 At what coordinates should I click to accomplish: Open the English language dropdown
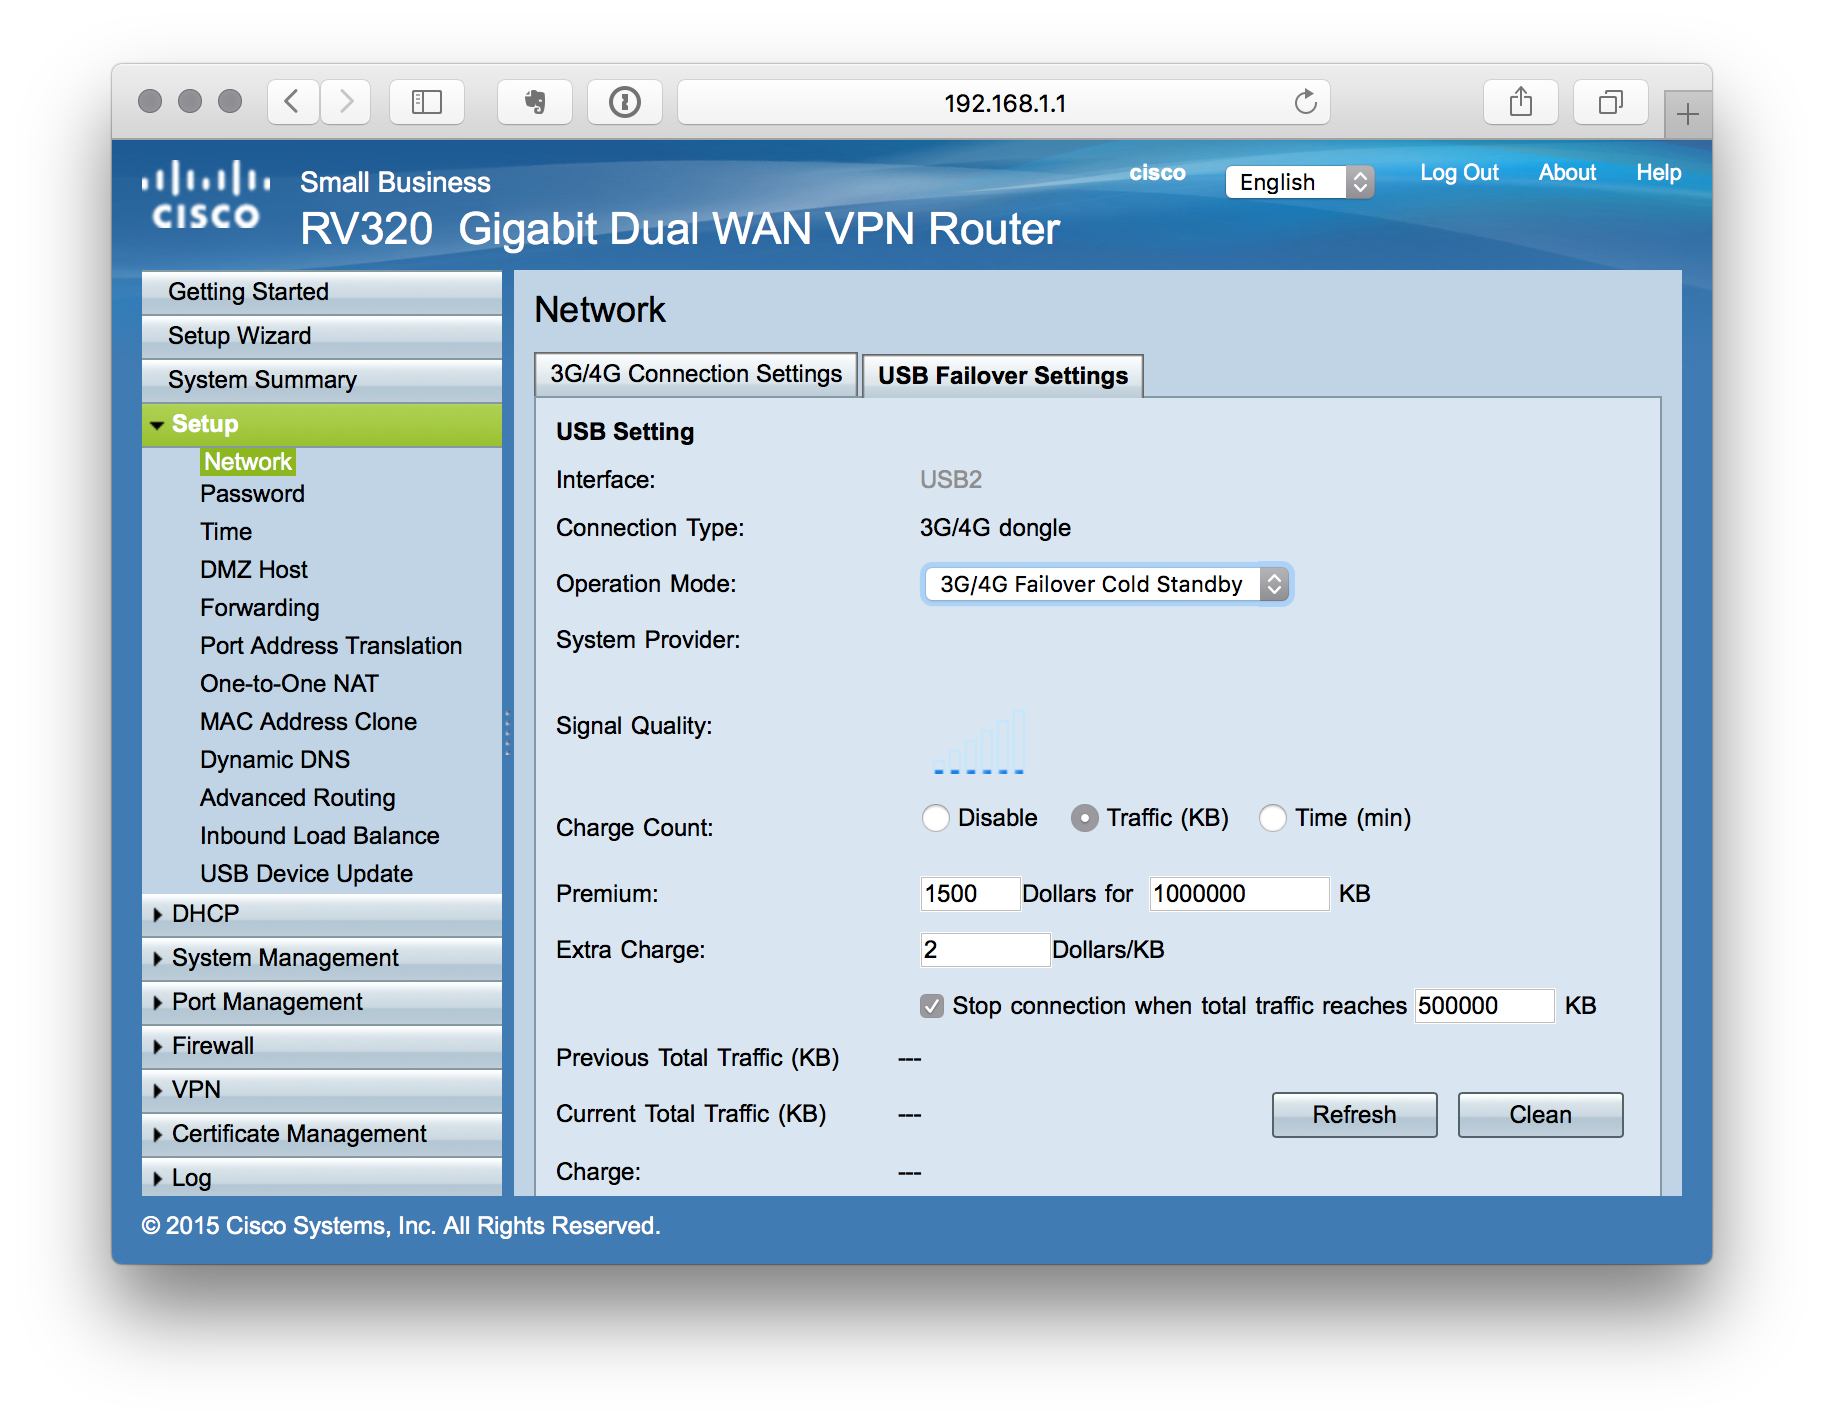[x=1300, y=182]
